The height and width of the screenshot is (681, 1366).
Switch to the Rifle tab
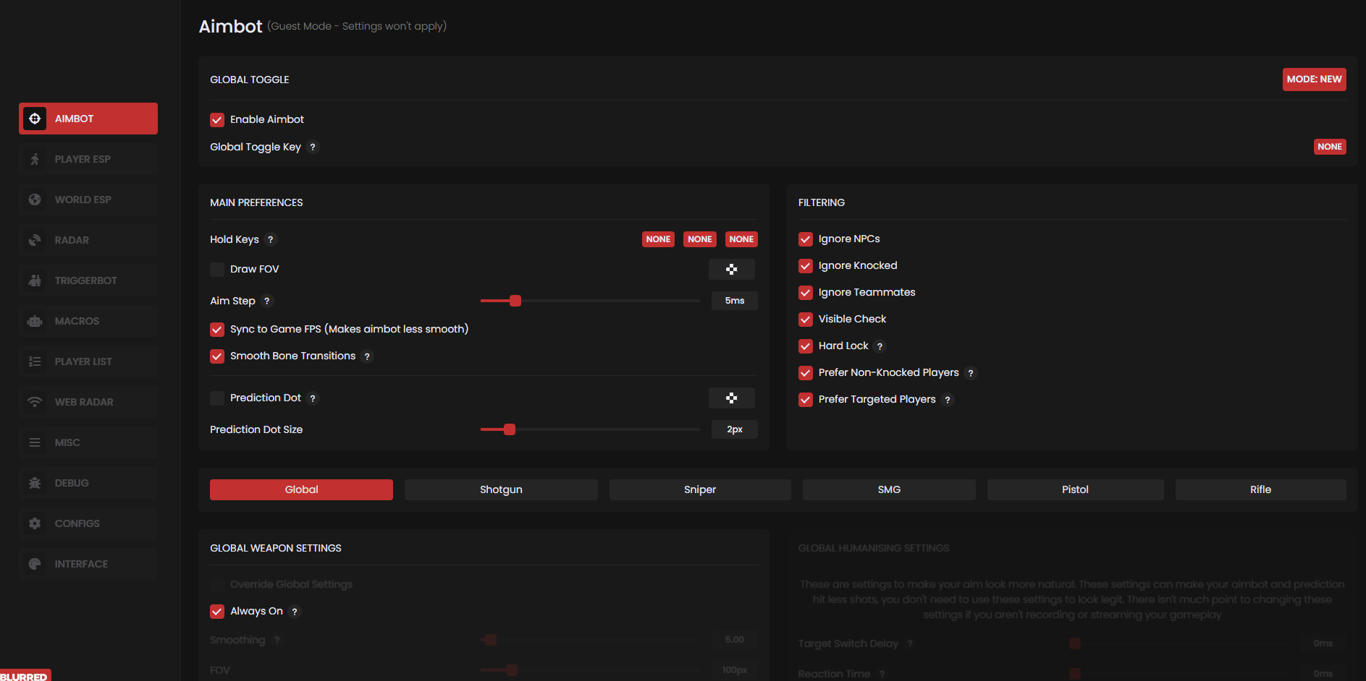[1260, 489]
